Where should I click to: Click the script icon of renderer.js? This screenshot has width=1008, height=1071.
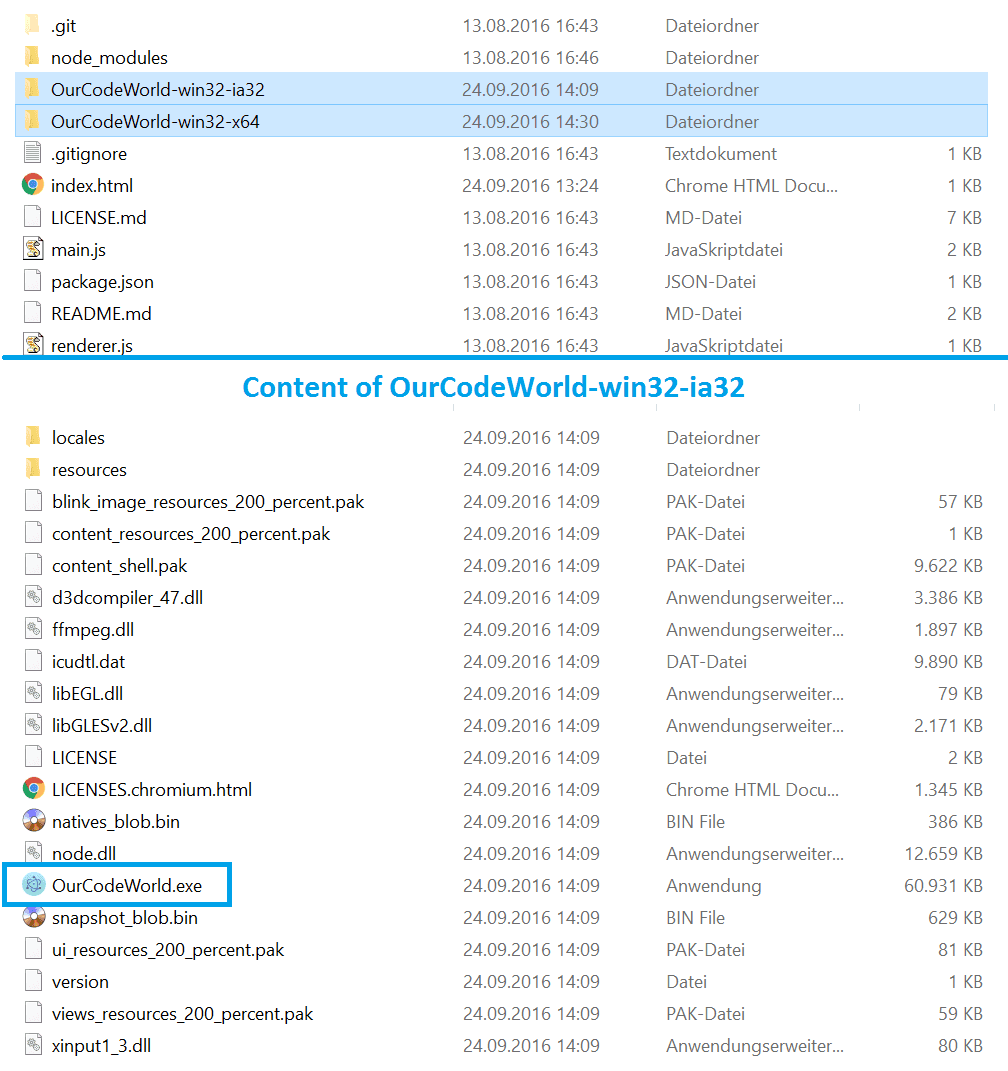[33, 345]
